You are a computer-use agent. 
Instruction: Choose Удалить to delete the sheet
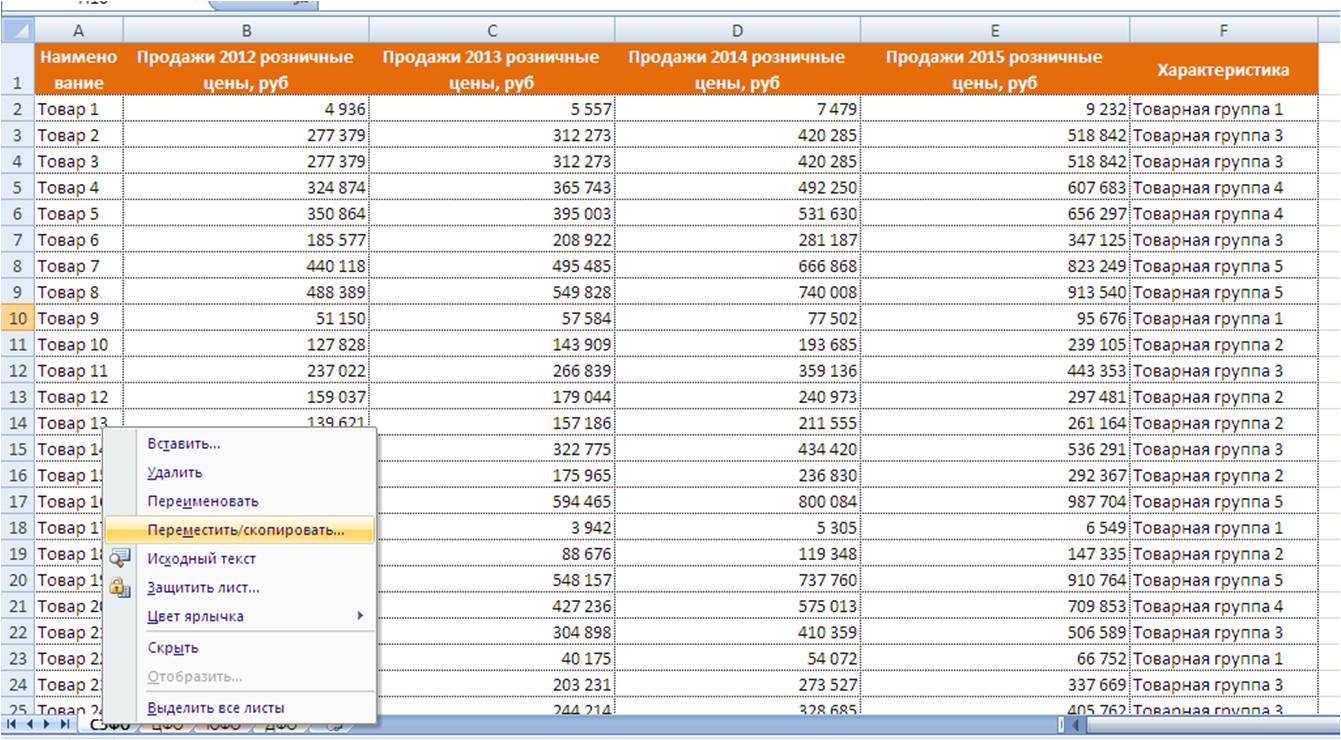coord(175,472)
